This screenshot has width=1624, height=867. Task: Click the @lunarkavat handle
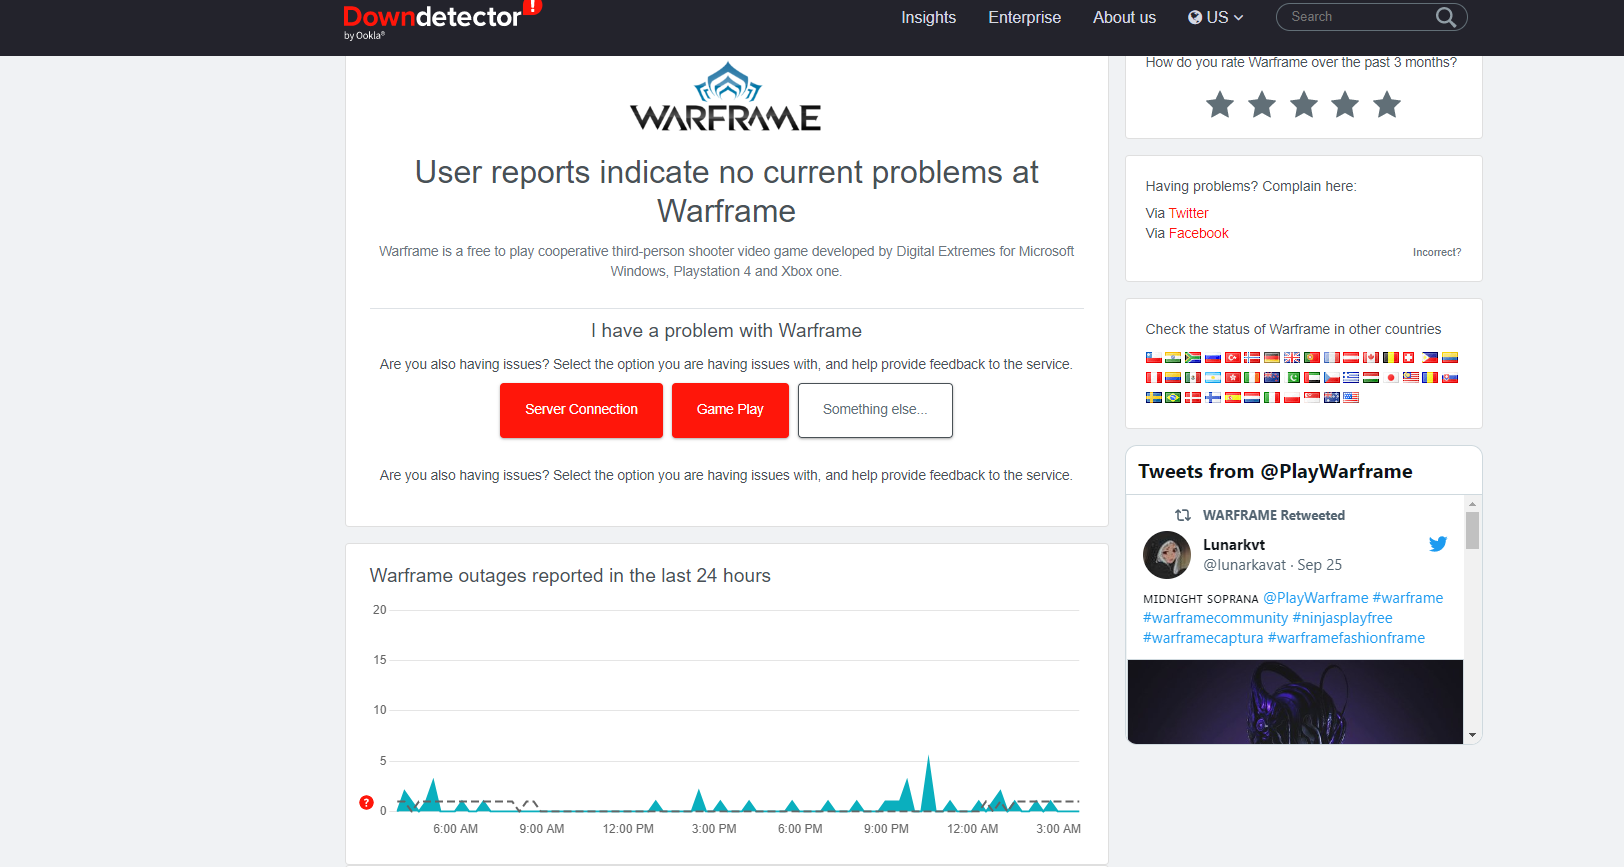pos(1244,565)
